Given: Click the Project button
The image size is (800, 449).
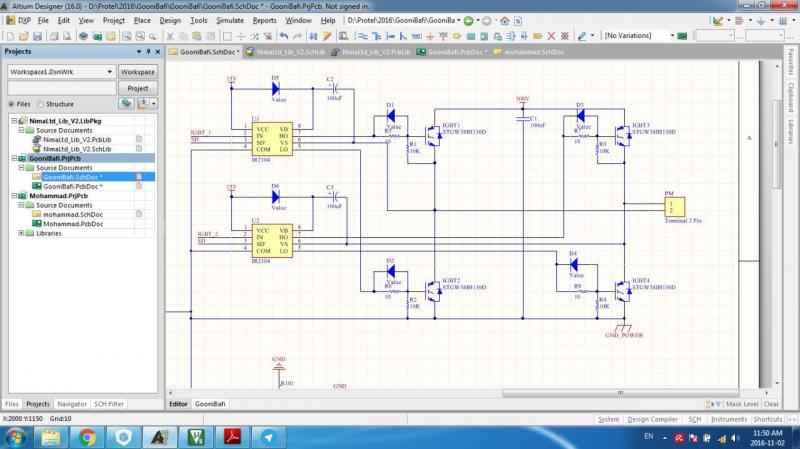Looking at the screenshot, I should coord(138,88).
